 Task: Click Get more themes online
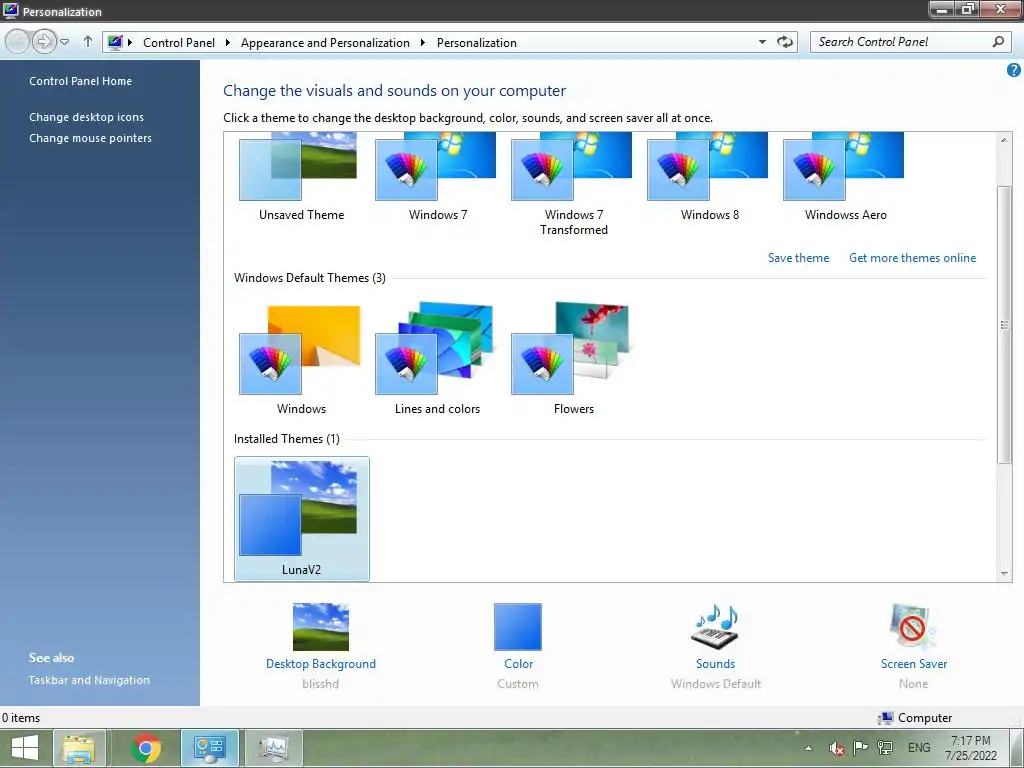coord(912,258)
